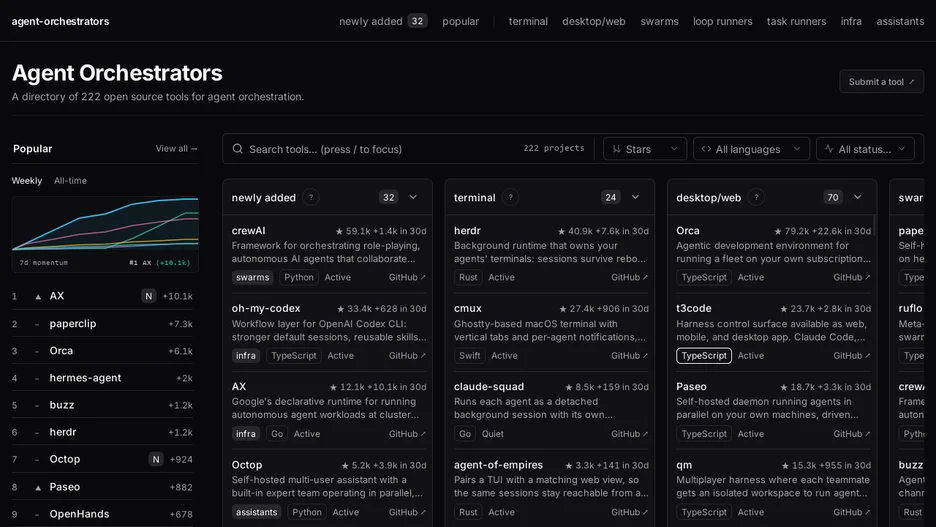
Task: Filter by infra tag on oh-my-codex
Action: tap(246, 356)
